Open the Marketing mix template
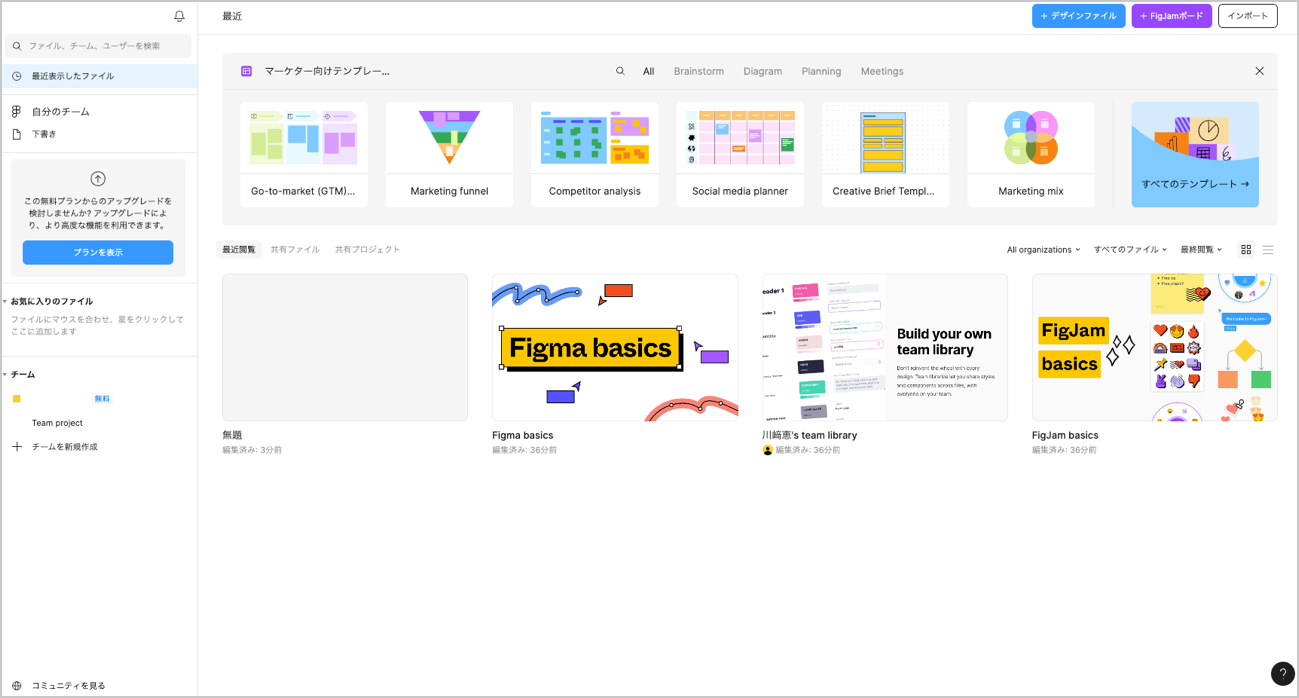The height and width of the screenshot is (698, 1299). pos(1031,154)
